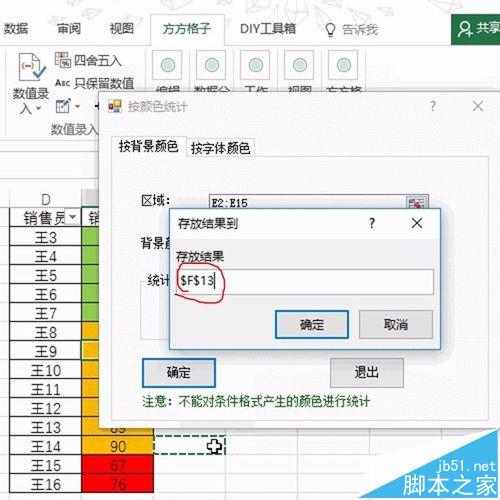Open the 方方格子 ribbon tab

coord(187,29)
